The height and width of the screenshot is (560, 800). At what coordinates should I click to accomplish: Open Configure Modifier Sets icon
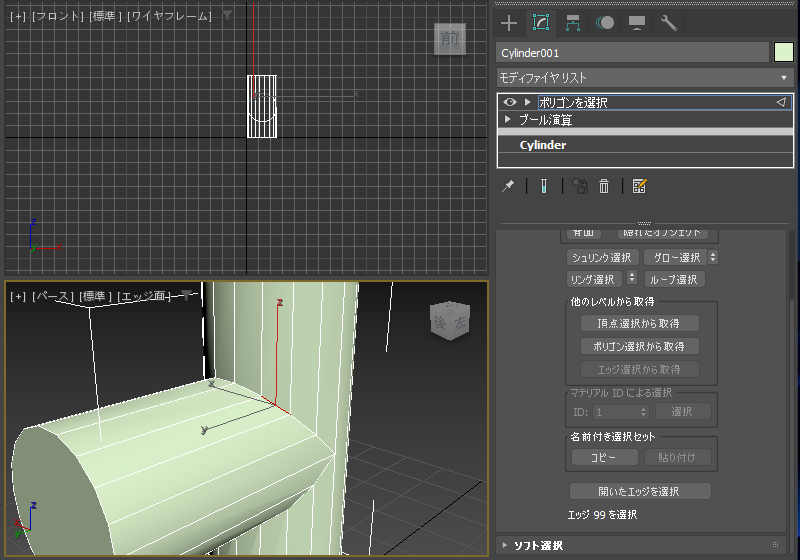639,186
